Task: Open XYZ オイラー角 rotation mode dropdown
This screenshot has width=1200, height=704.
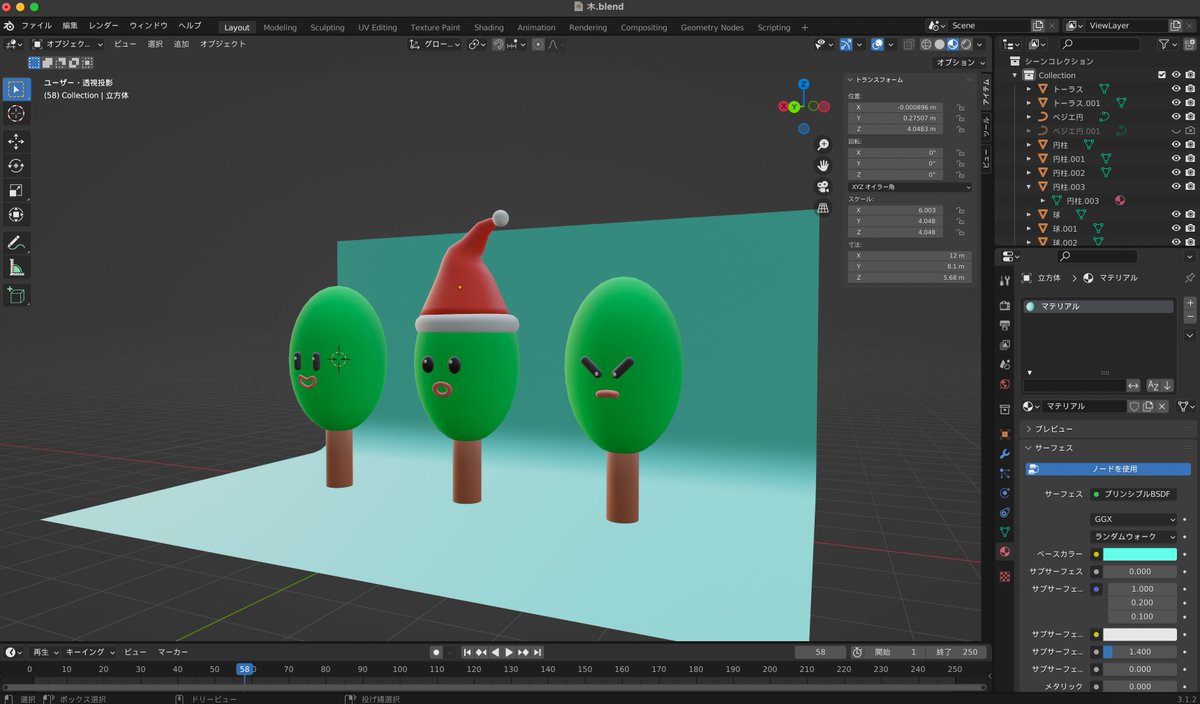Action: [910, 187]
